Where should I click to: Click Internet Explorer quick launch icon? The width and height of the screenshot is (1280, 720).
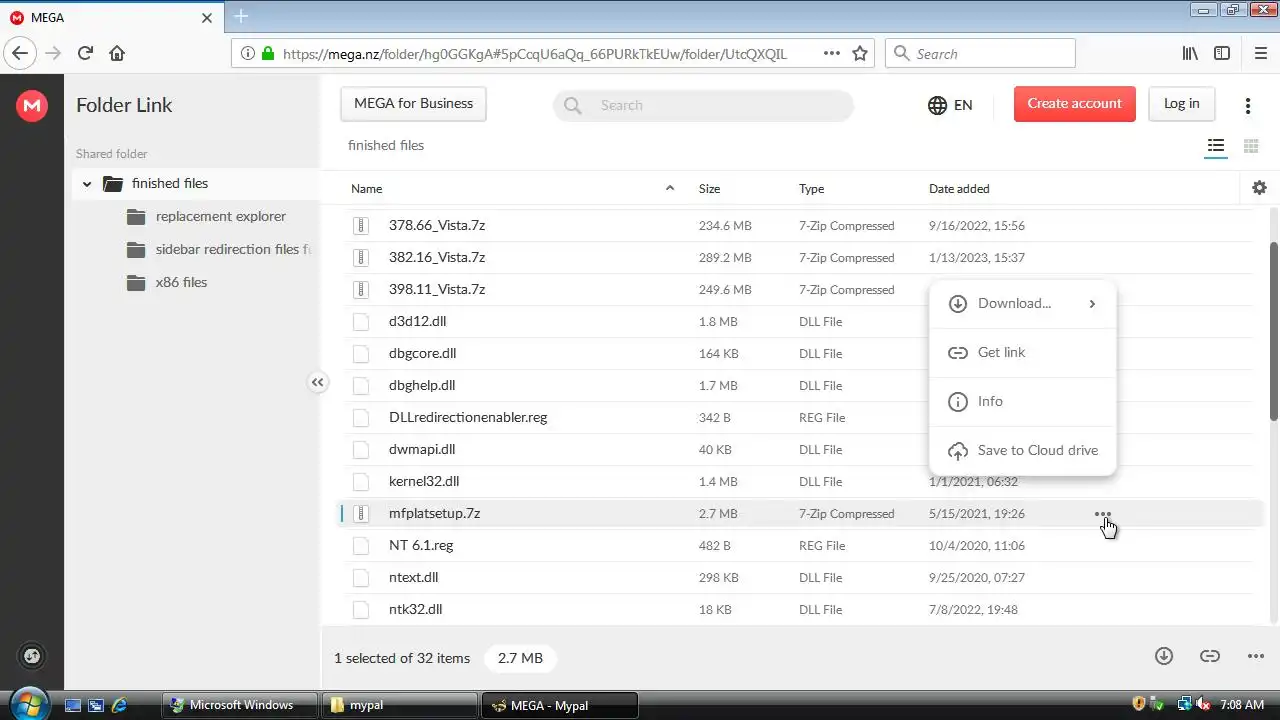pyautogui.click(x=120, y=705)
